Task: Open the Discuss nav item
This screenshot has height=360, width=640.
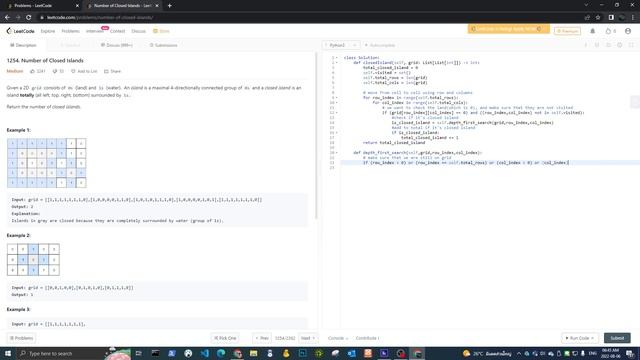Action: [138, 31]
